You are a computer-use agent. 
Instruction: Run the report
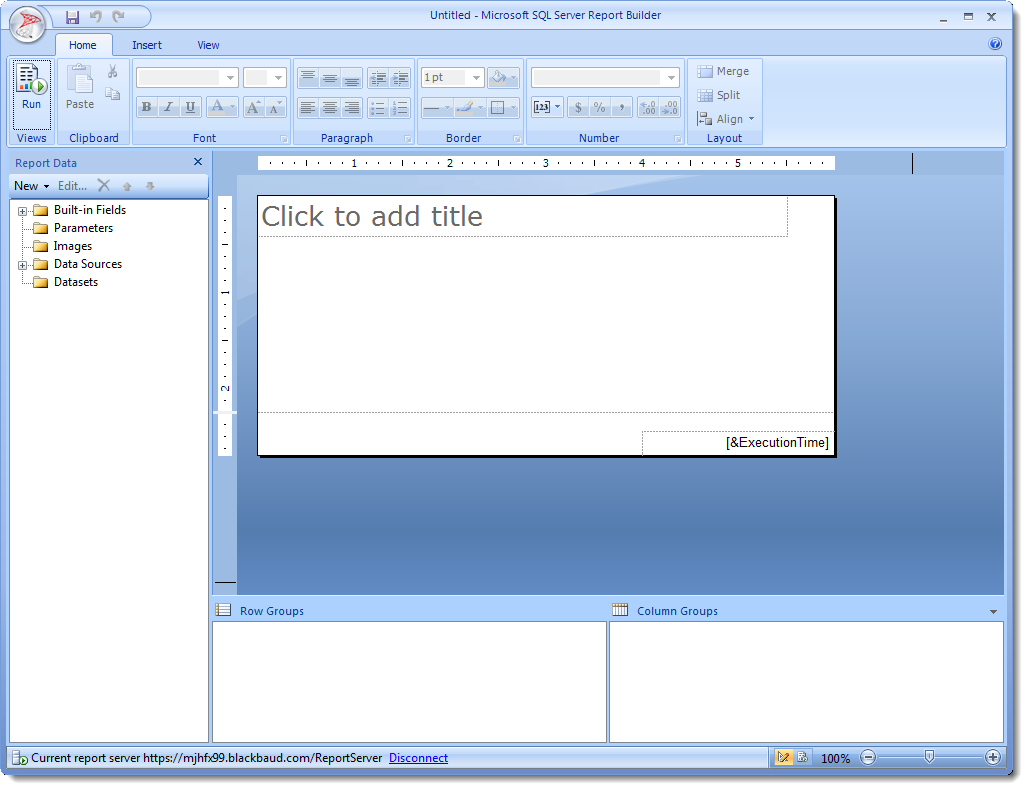coord(31,94)
